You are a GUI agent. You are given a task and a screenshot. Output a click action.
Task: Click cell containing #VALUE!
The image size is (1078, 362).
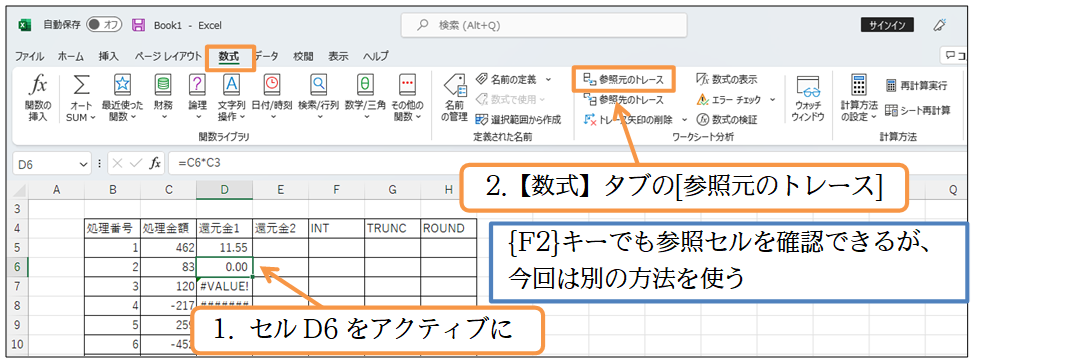click(x=224, y=285)
